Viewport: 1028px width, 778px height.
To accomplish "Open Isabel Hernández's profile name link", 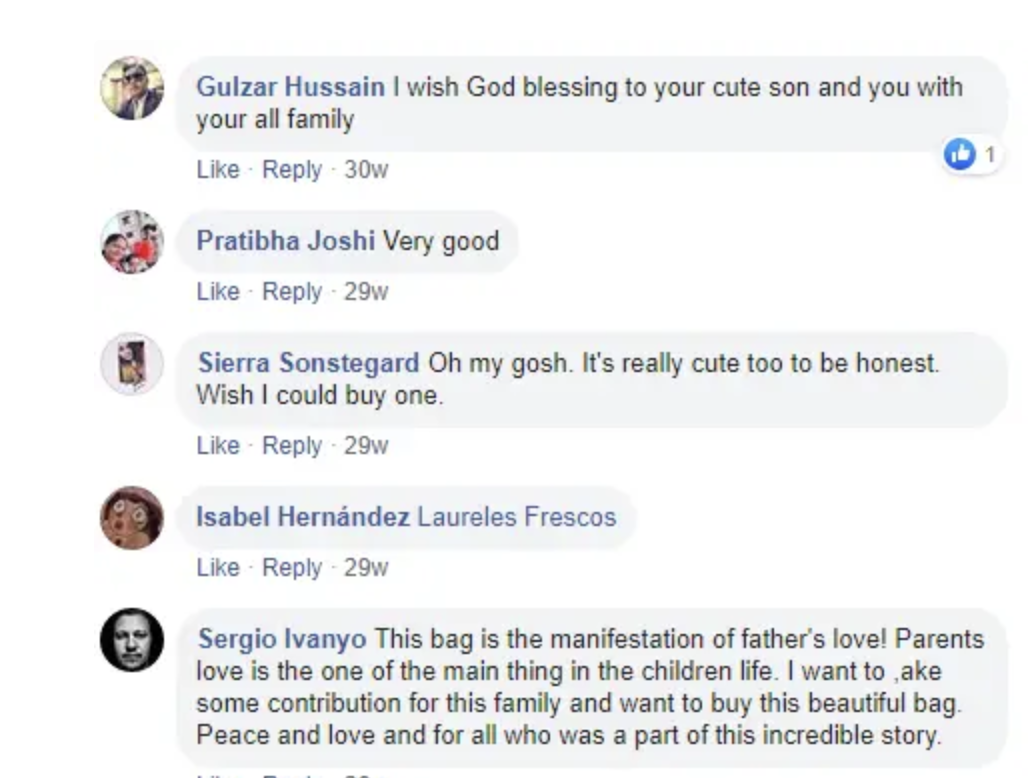I will (302, 517).
